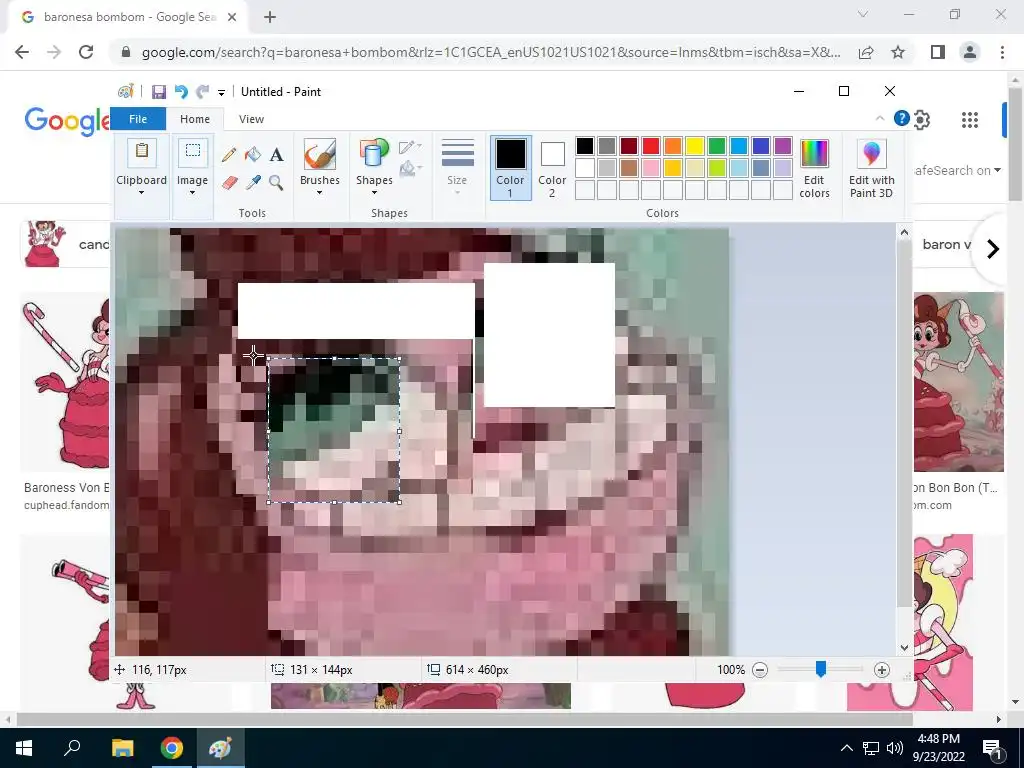Viewport: 1024px width, 768px height.
Task: Open Paint Help question mark icon
Action: point(901,118)
